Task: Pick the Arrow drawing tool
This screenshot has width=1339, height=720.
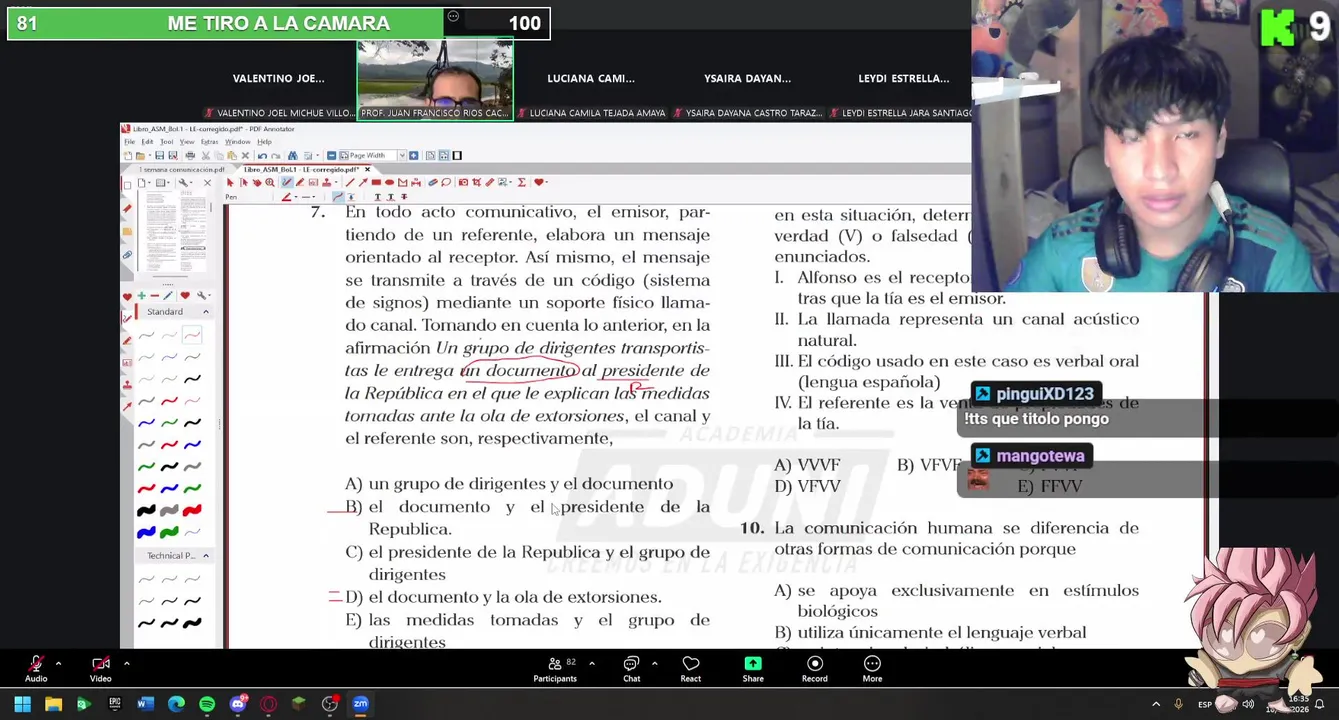Action: (x=363, y=182)
